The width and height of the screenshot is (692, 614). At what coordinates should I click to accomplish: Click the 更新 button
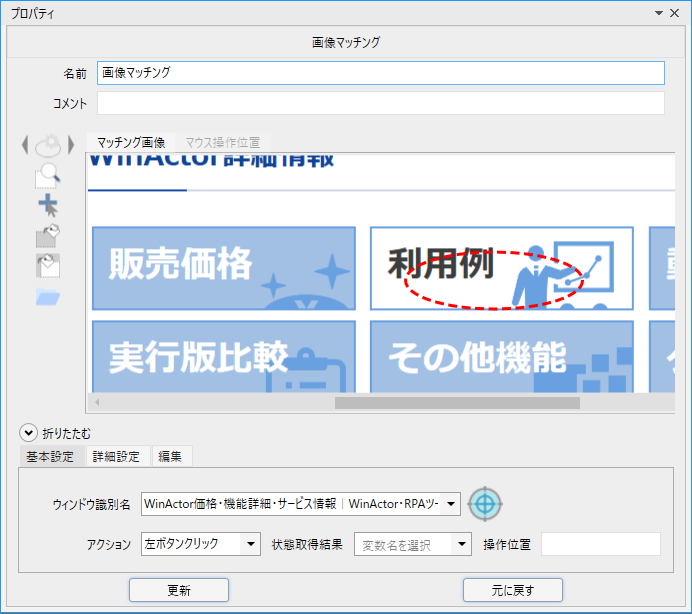tap(179, 590)
